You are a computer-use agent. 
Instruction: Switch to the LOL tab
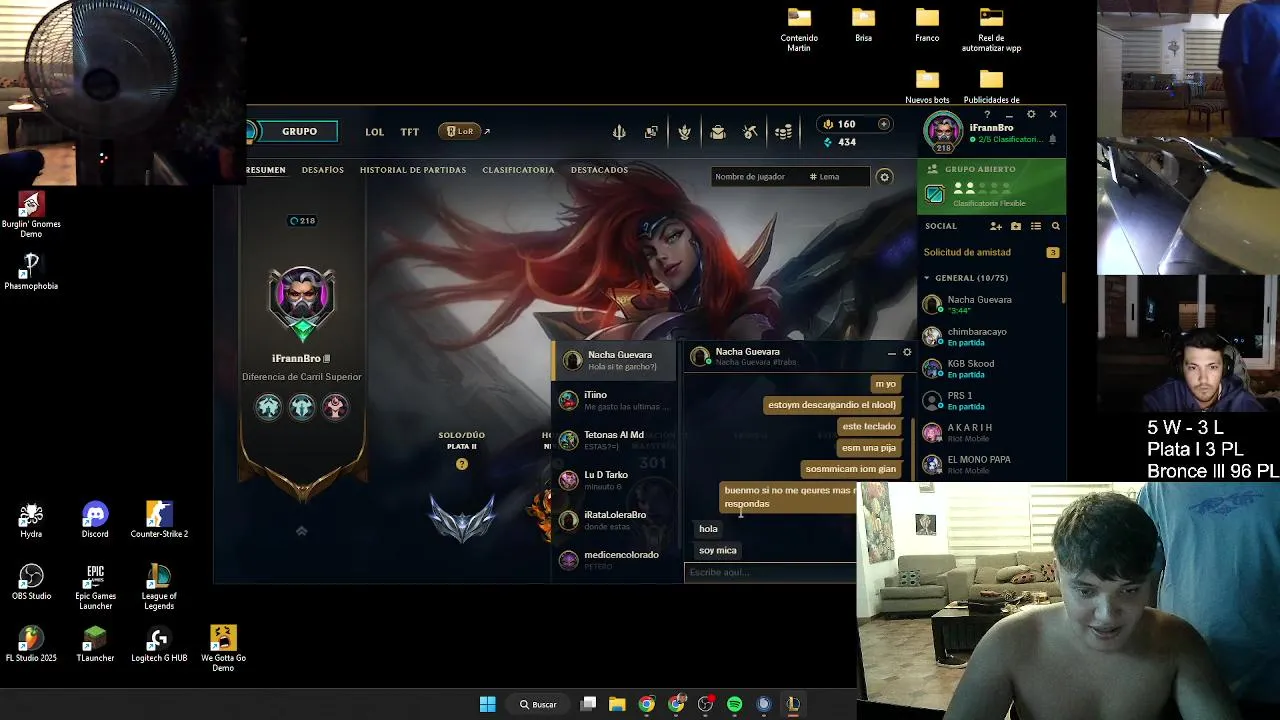(x=374, y=132)
